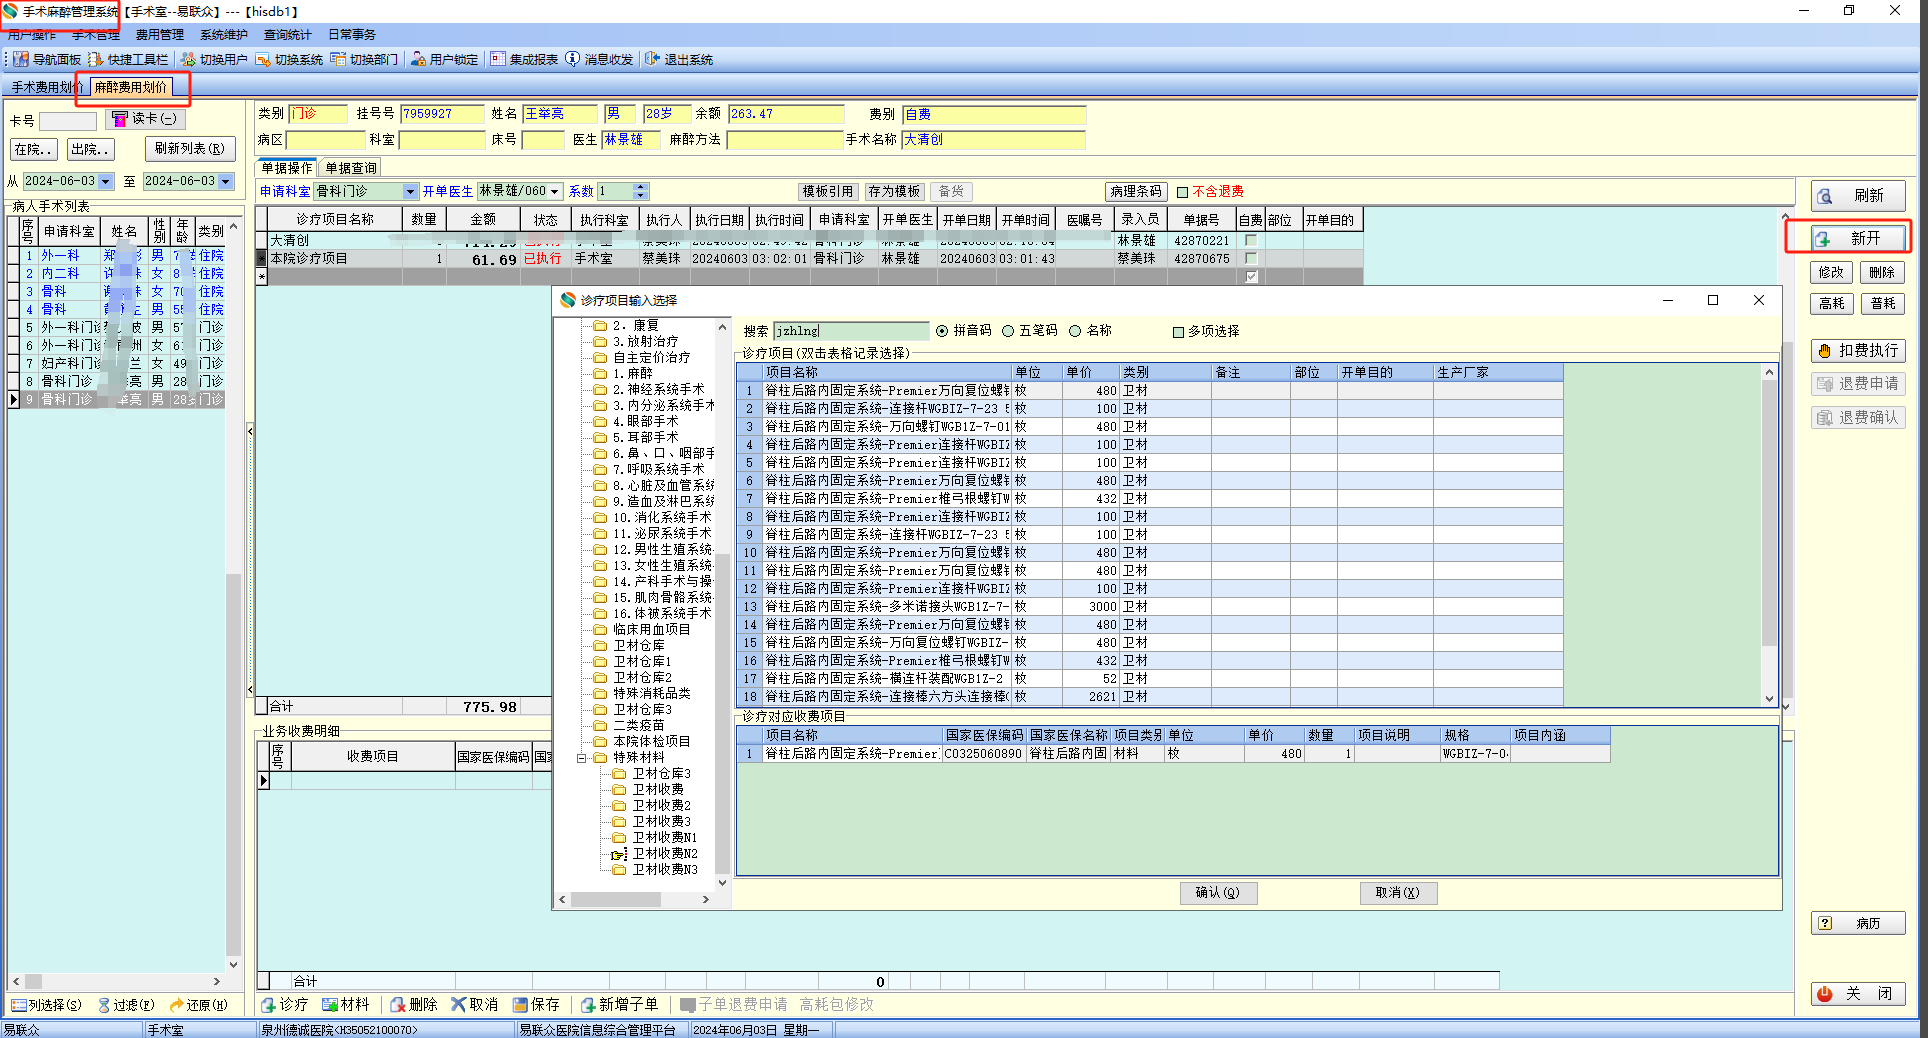1928x1038 pixels.
Task: Switch to the 单据查询 tab
Action: [x=351, y=168]
